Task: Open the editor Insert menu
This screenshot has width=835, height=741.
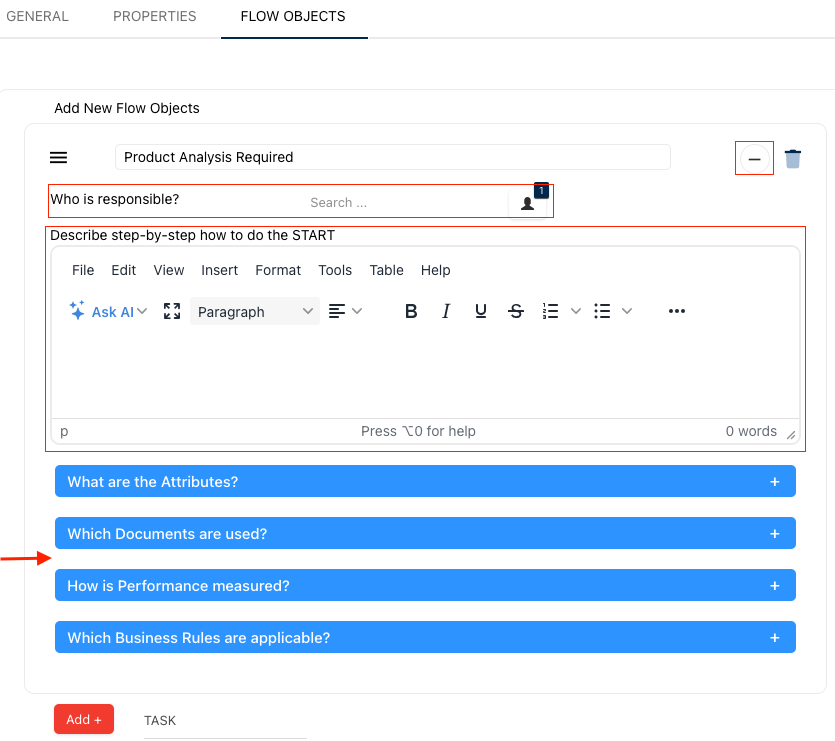Action: tap(219, 271)
